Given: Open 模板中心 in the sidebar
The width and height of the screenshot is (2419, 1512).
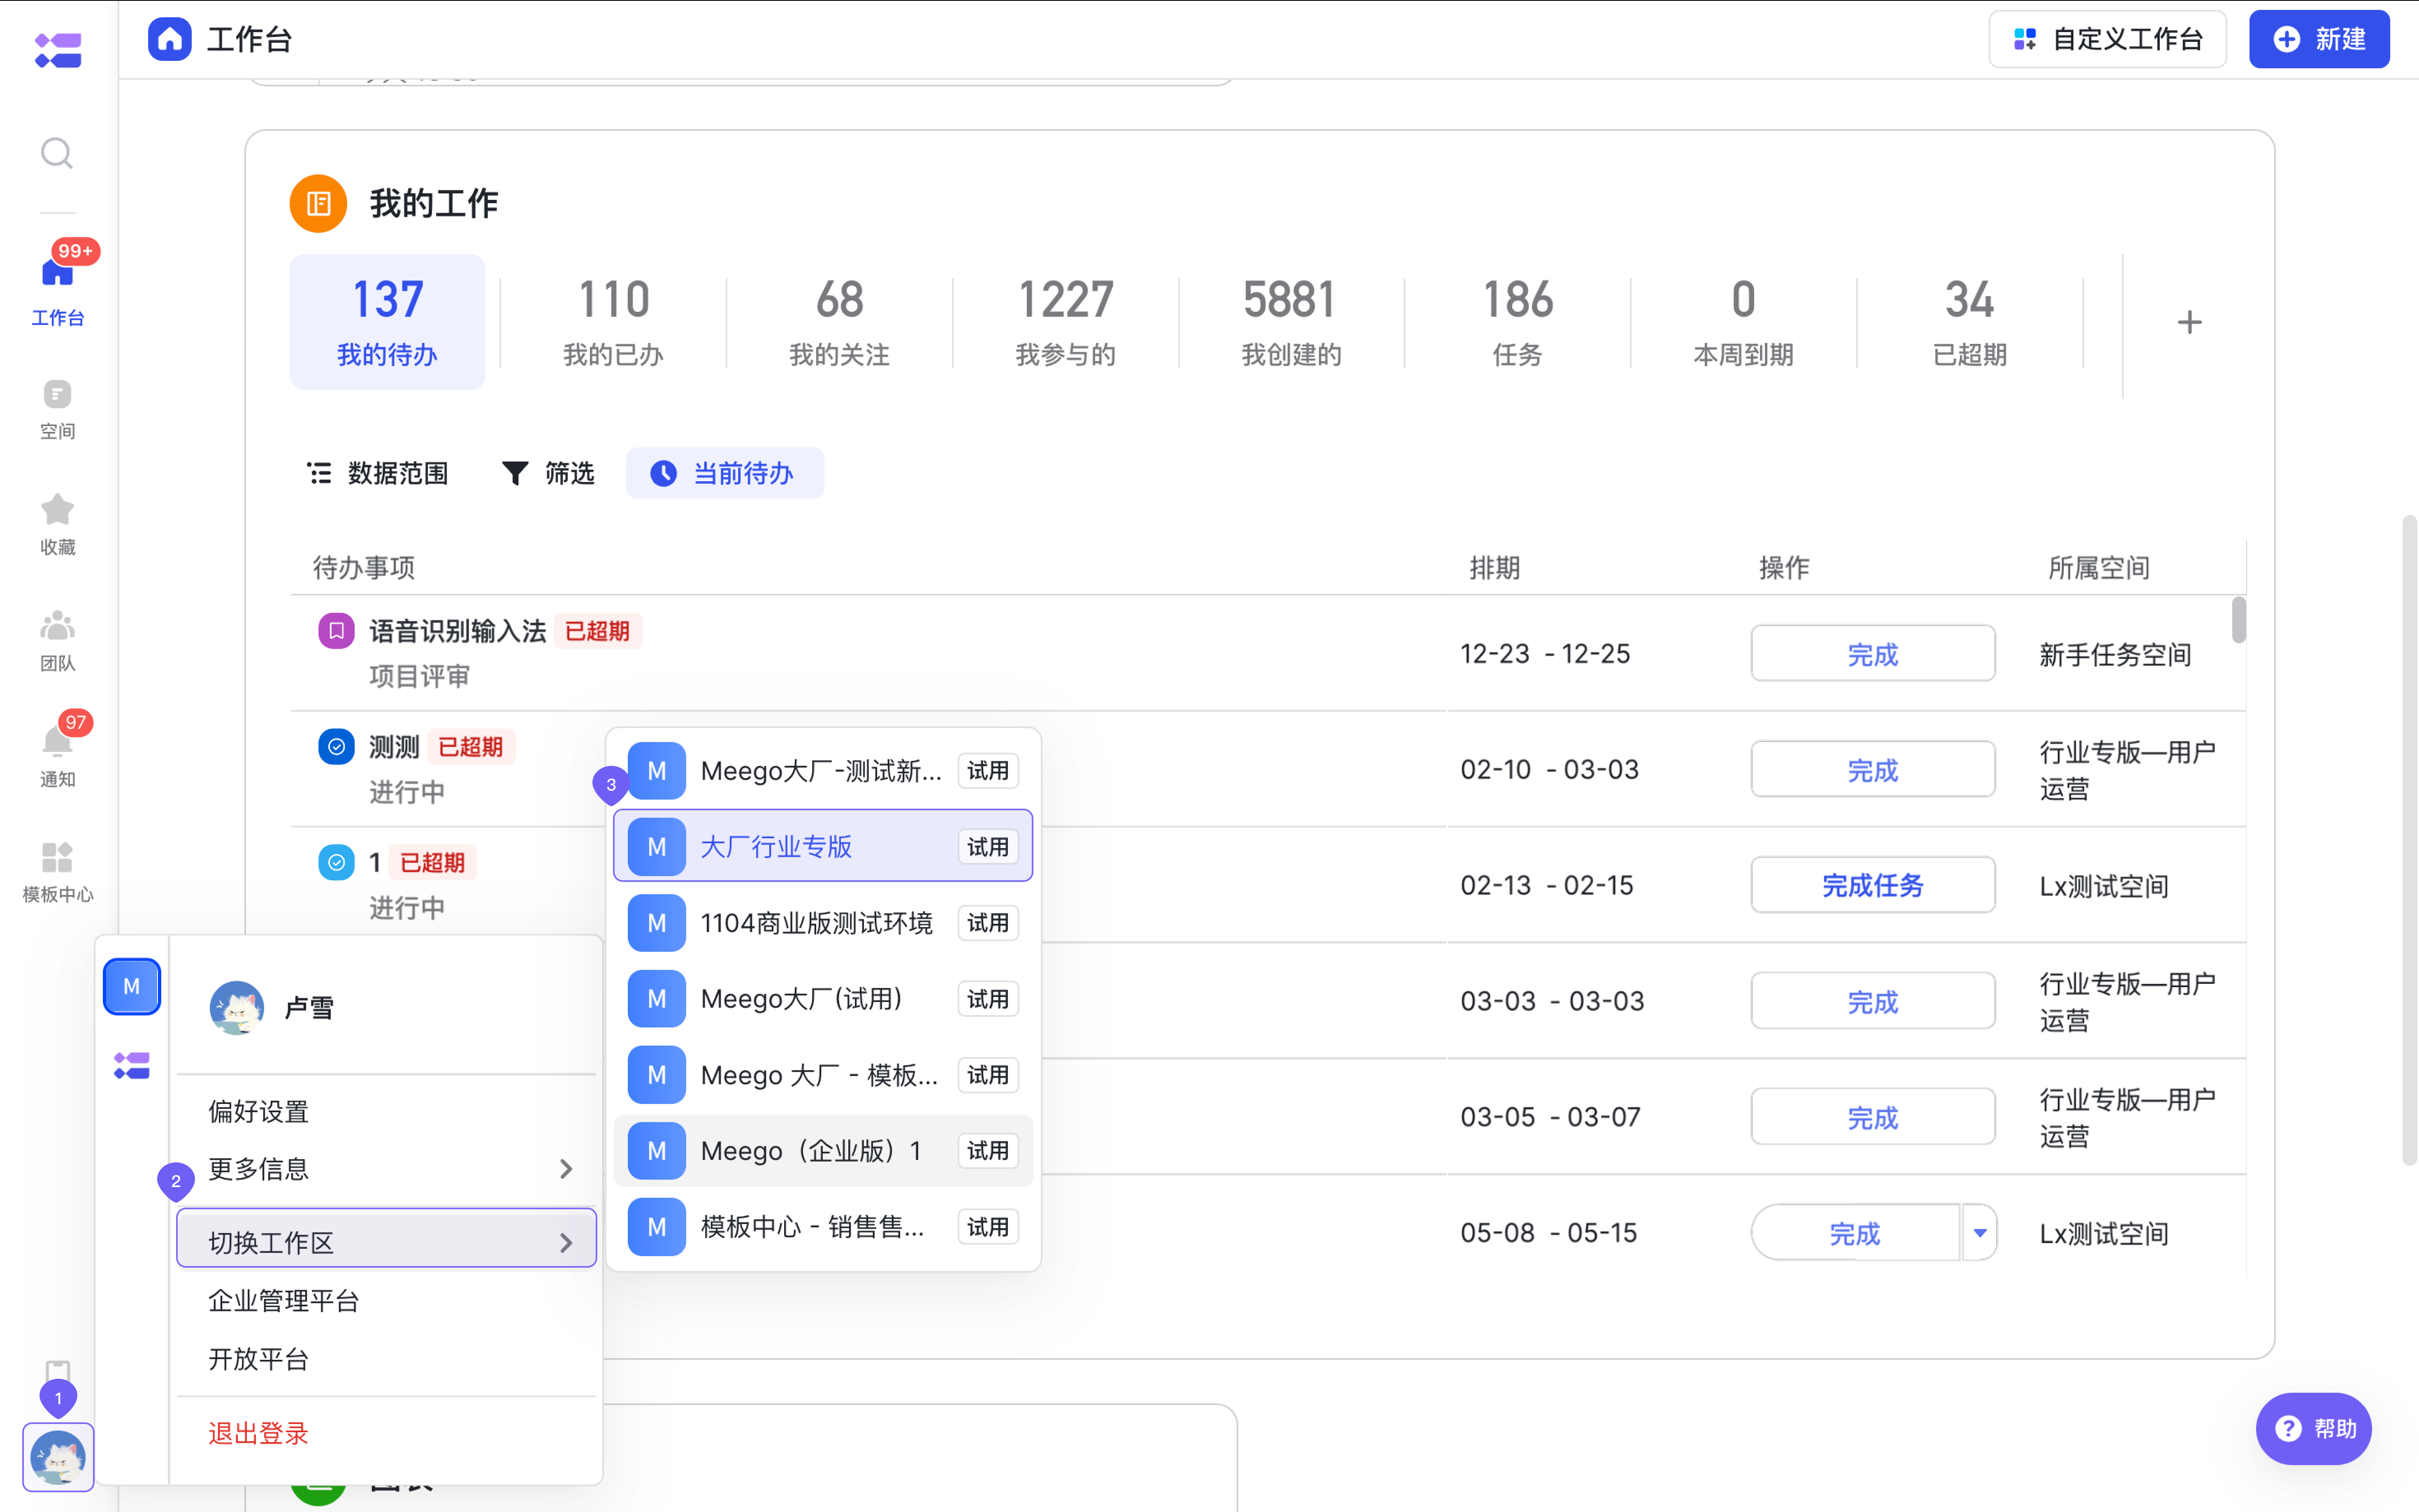Looking at the screenshot, I should [57, 872].
